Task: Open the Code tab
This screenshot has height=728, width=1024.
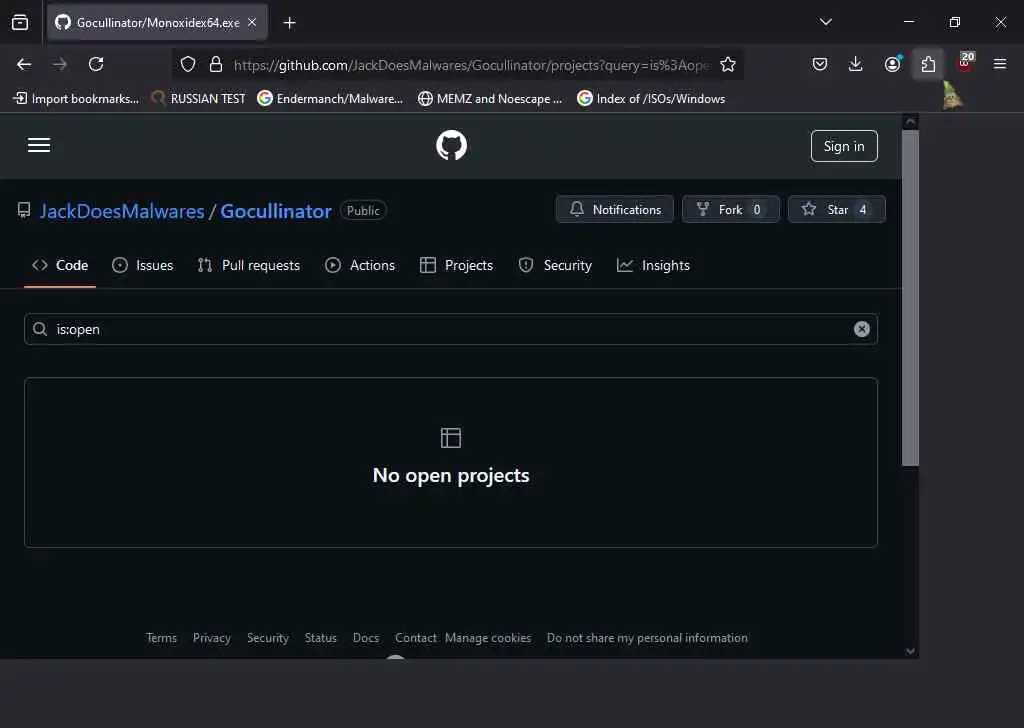Action: click(60, 265)
